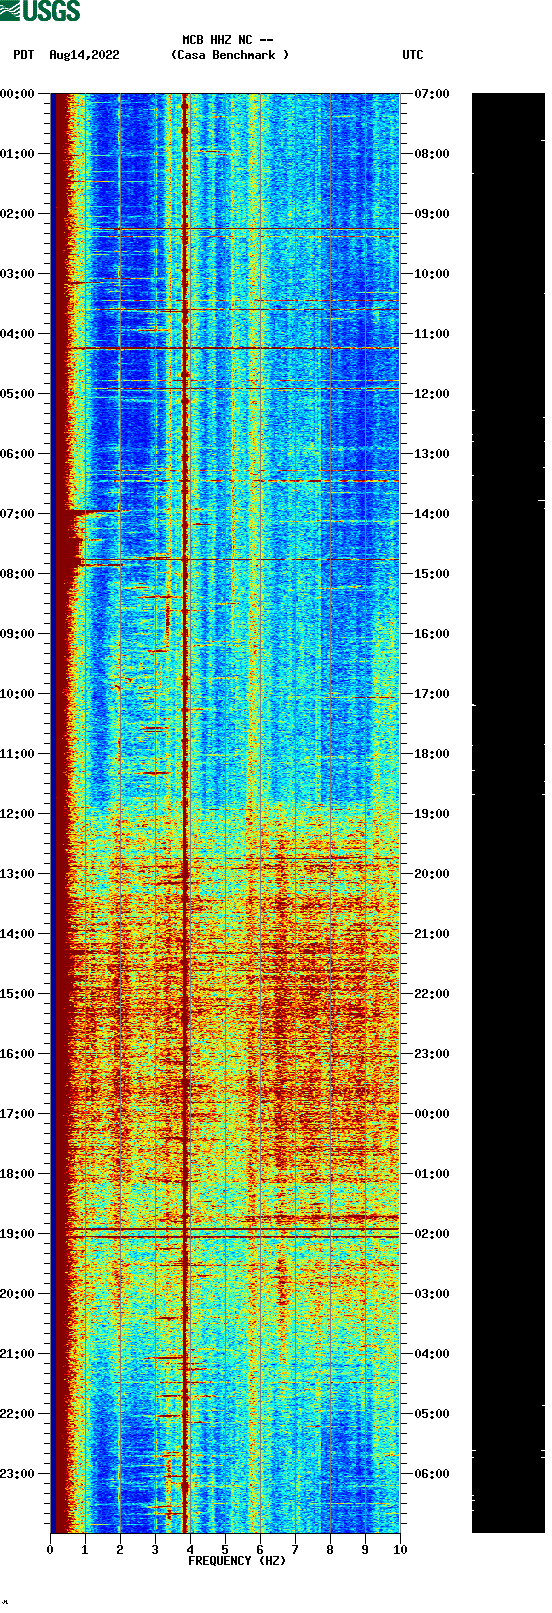Click the 'Aug14,2022' date label

coord(84,55)
